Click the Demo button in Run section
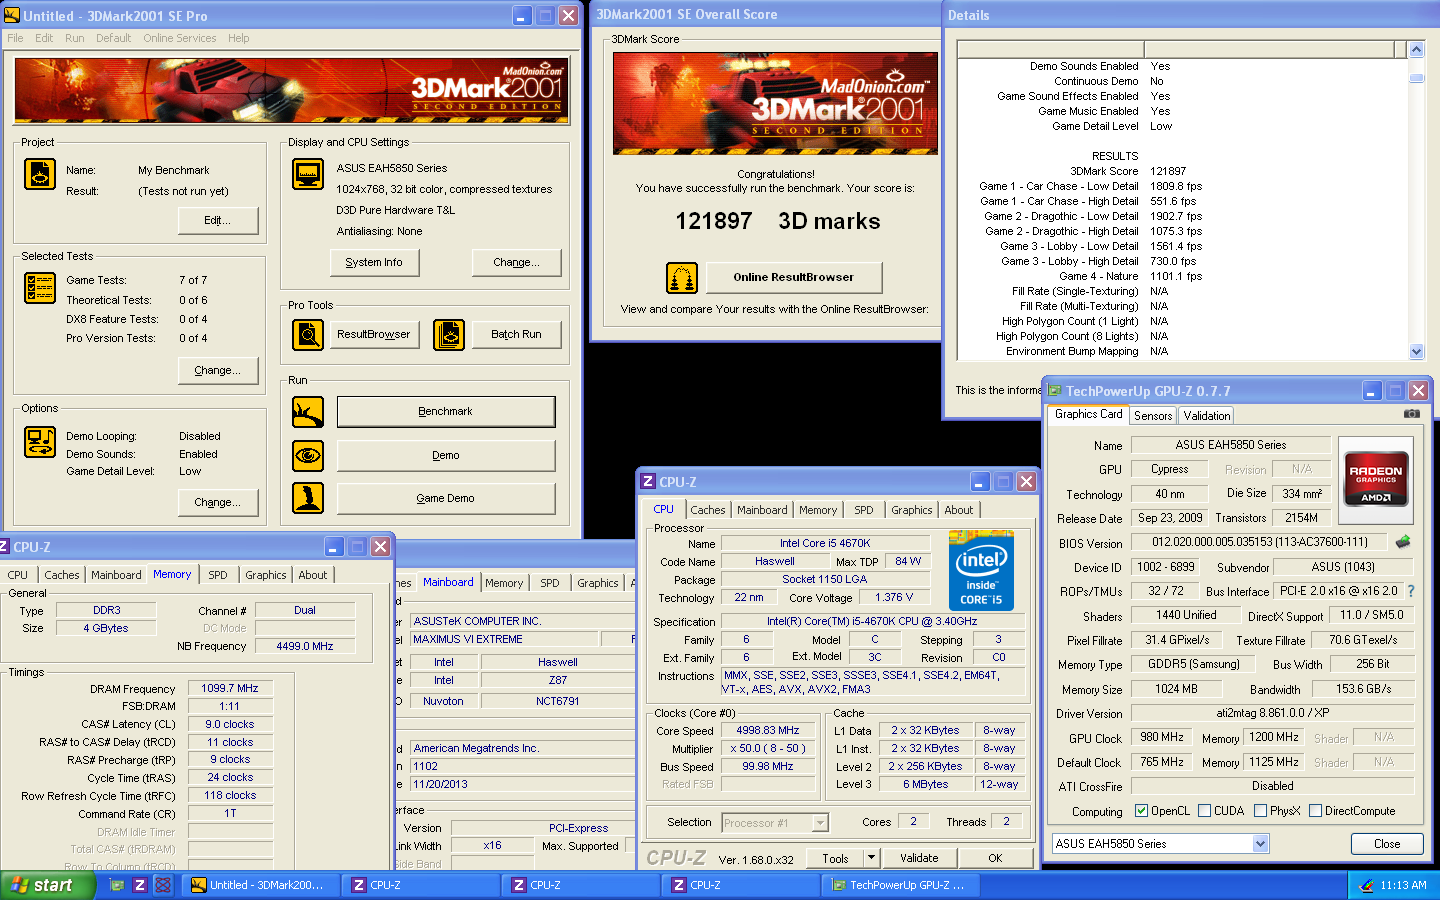1440x900 pixels. 446,456
